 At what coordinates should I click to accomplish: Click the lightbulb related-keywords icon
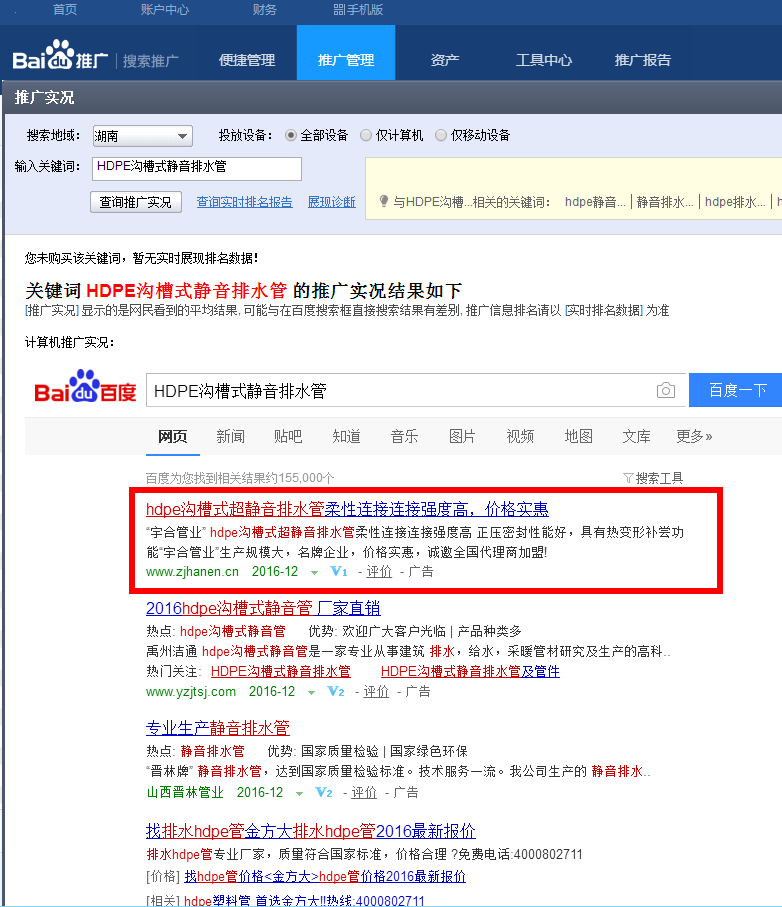tap(383, 201)
